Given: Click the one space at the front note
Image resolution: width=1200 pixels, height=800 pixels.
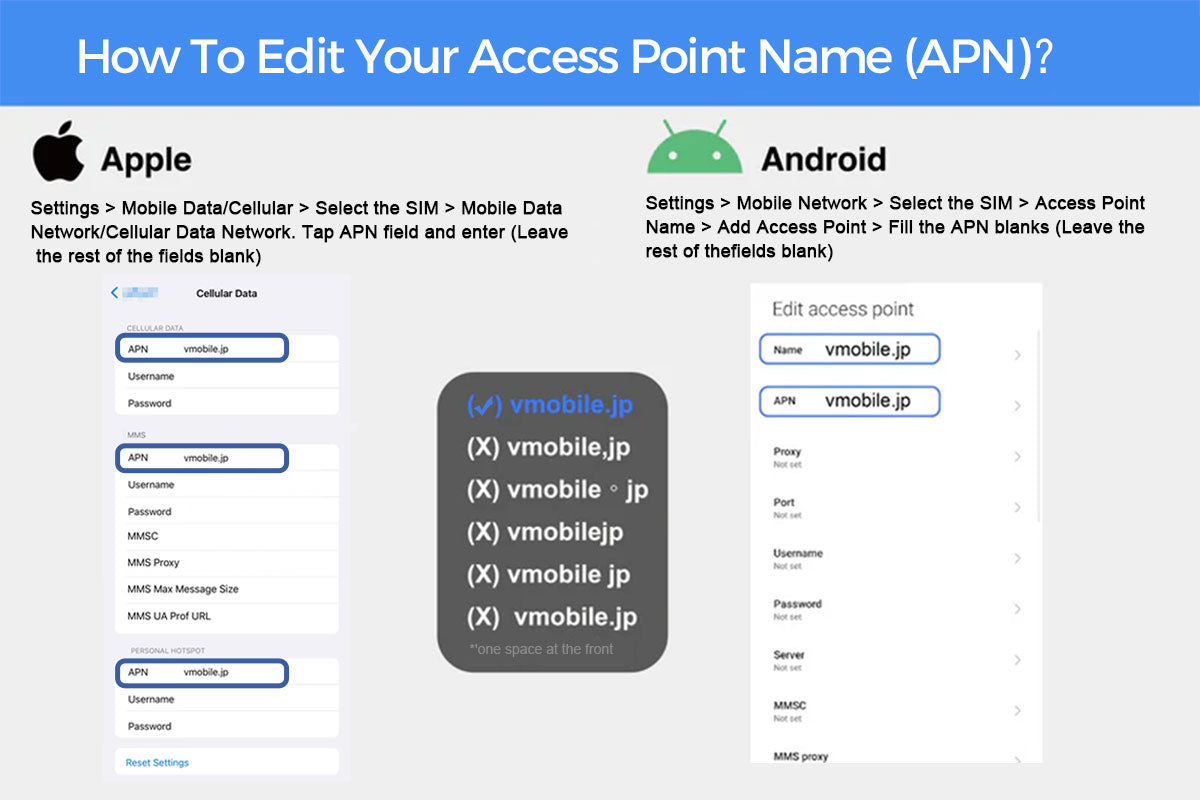Looking at the screenshot, I should click(541, 649).
